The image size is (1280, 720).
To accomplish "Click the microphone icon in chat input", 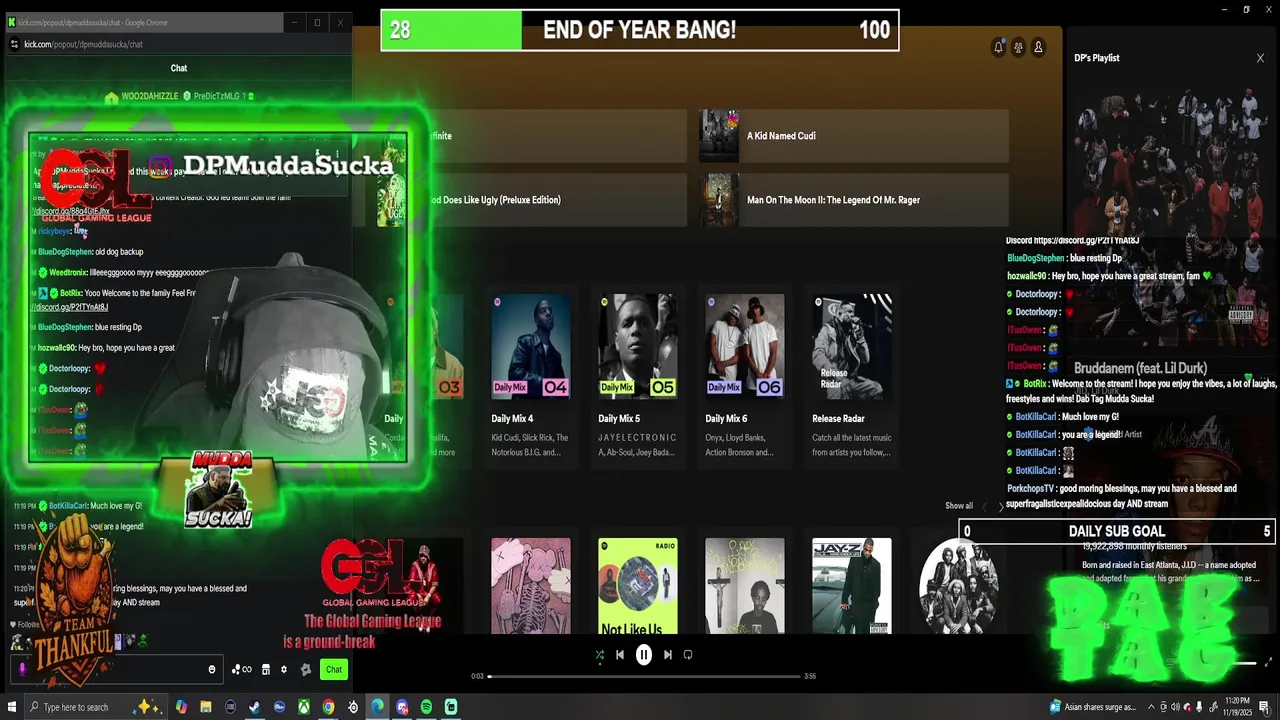I will coord(22,670).
